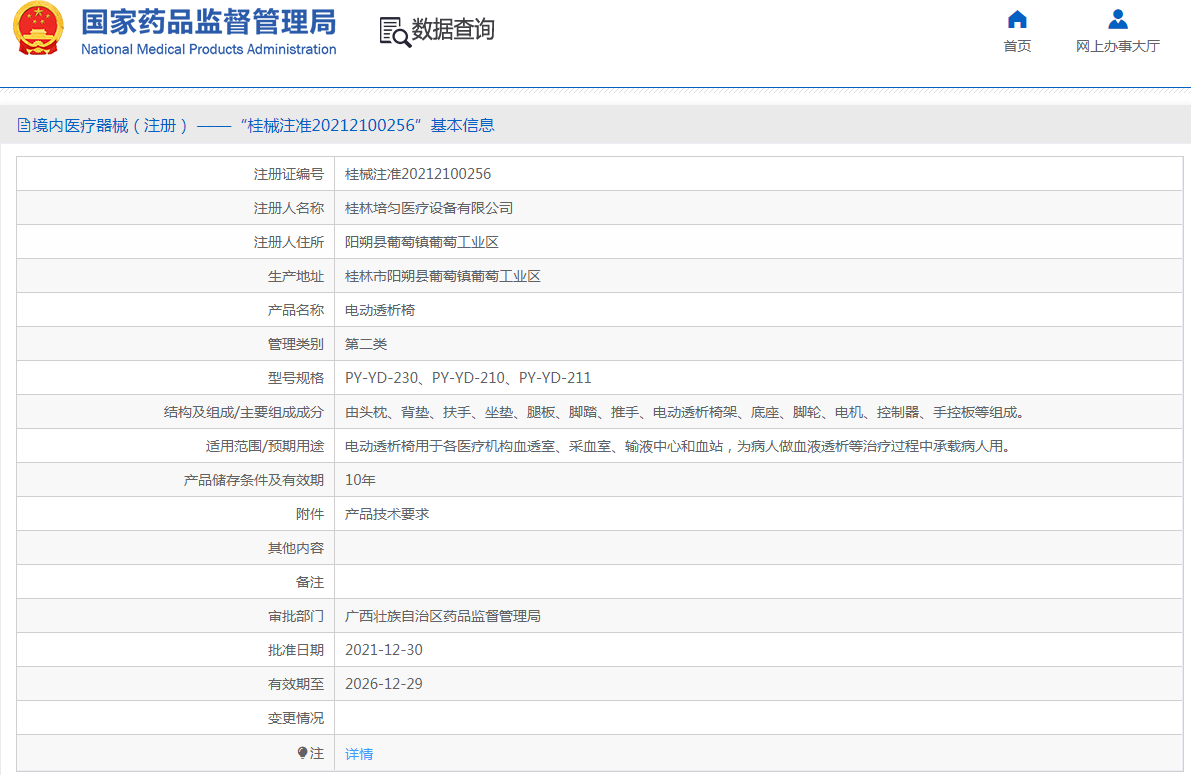Click the 数据查询 search document icon
This screenshot has height=775, width=1191.
(395, 32)
